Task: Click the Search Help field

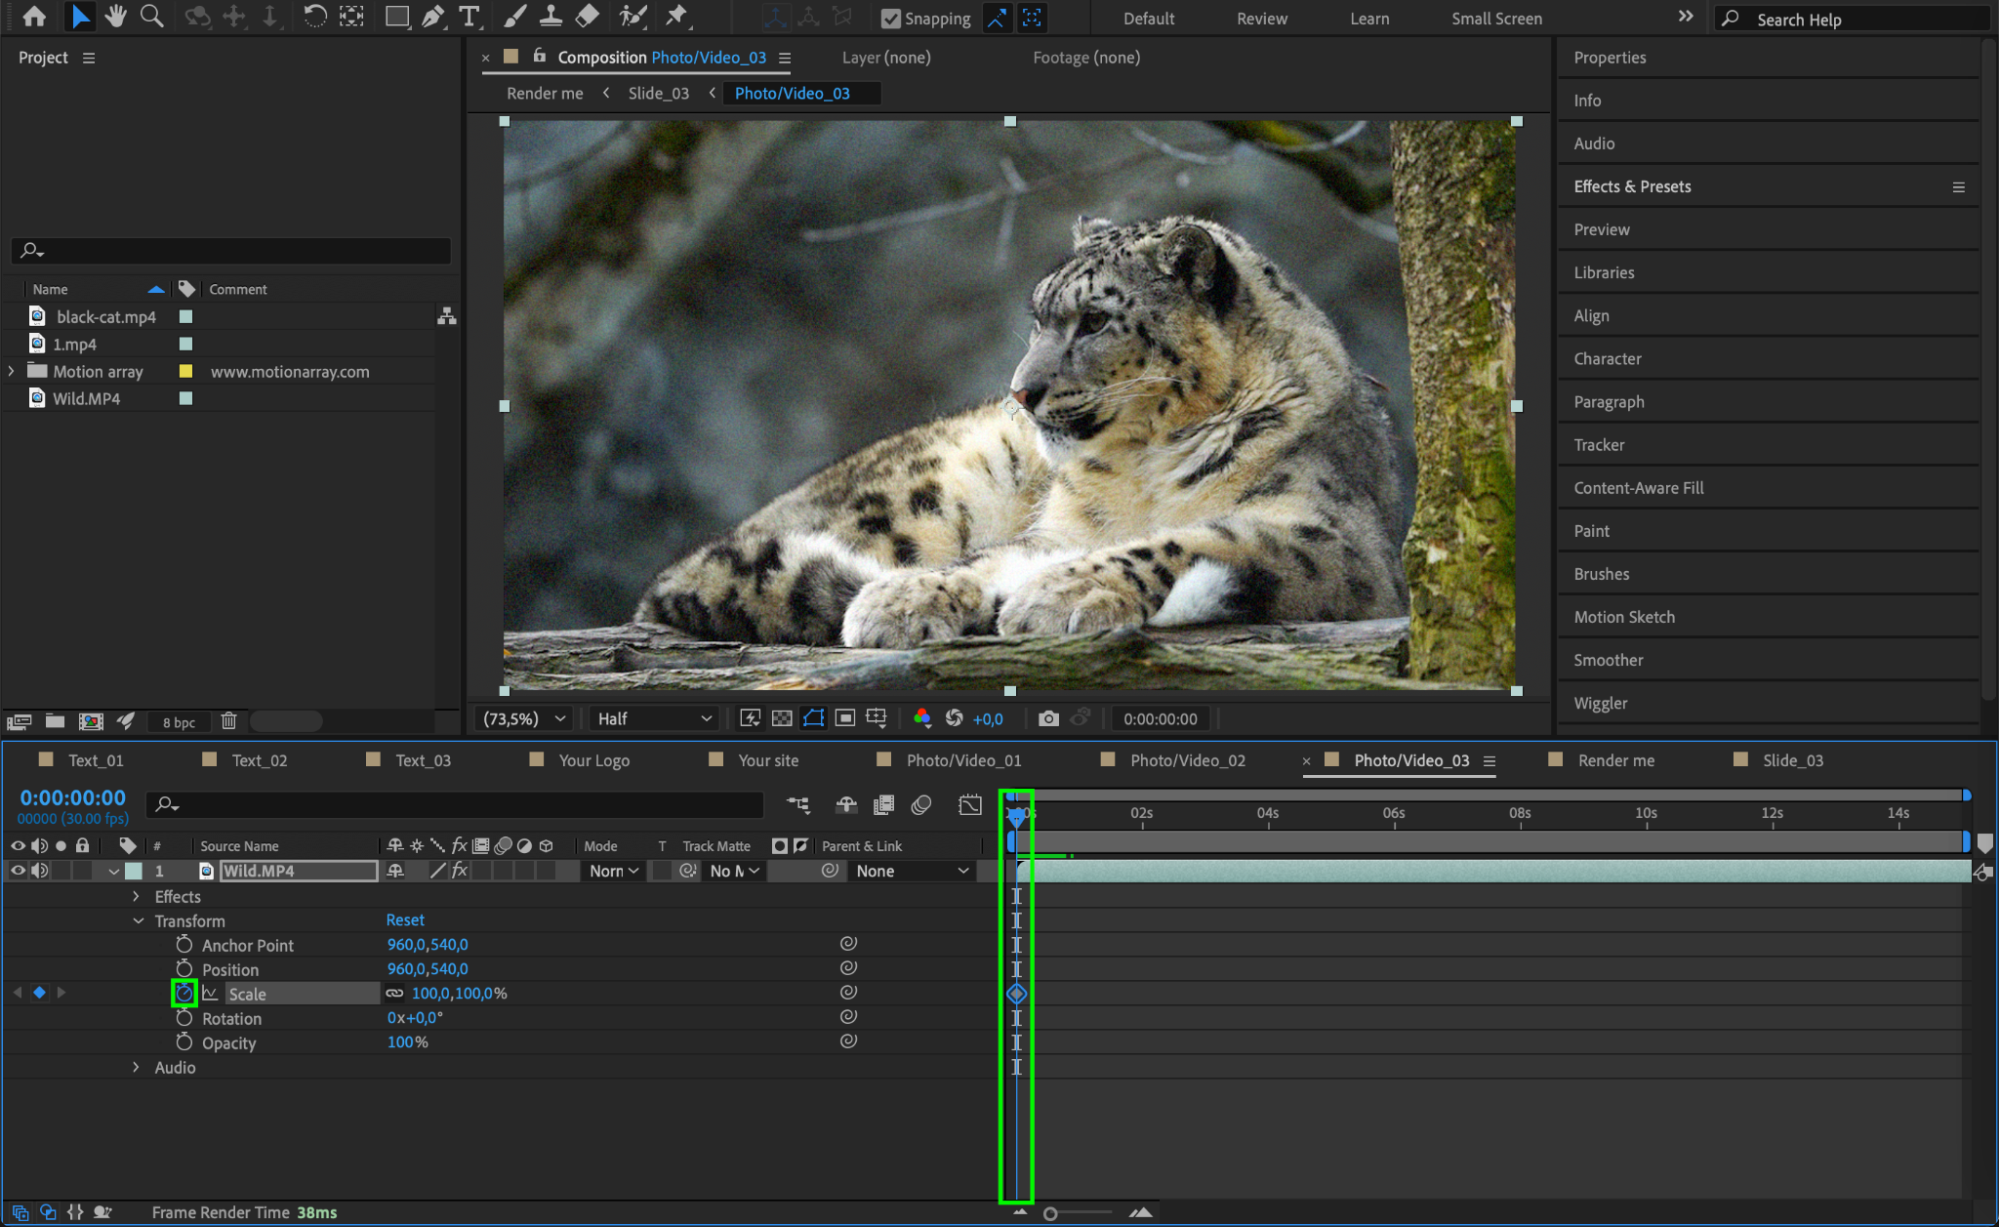Action: click(x=1850, y=19)
